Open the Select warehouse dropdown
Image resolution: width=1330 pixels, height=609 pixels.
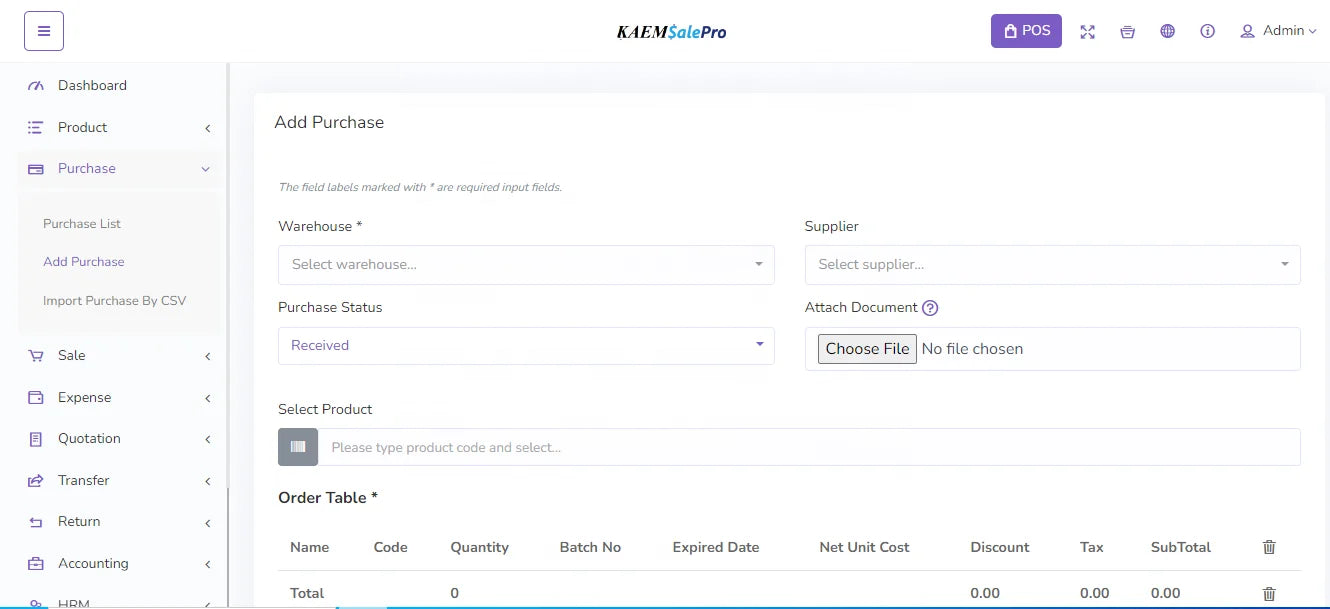click(x=526, y=265)
